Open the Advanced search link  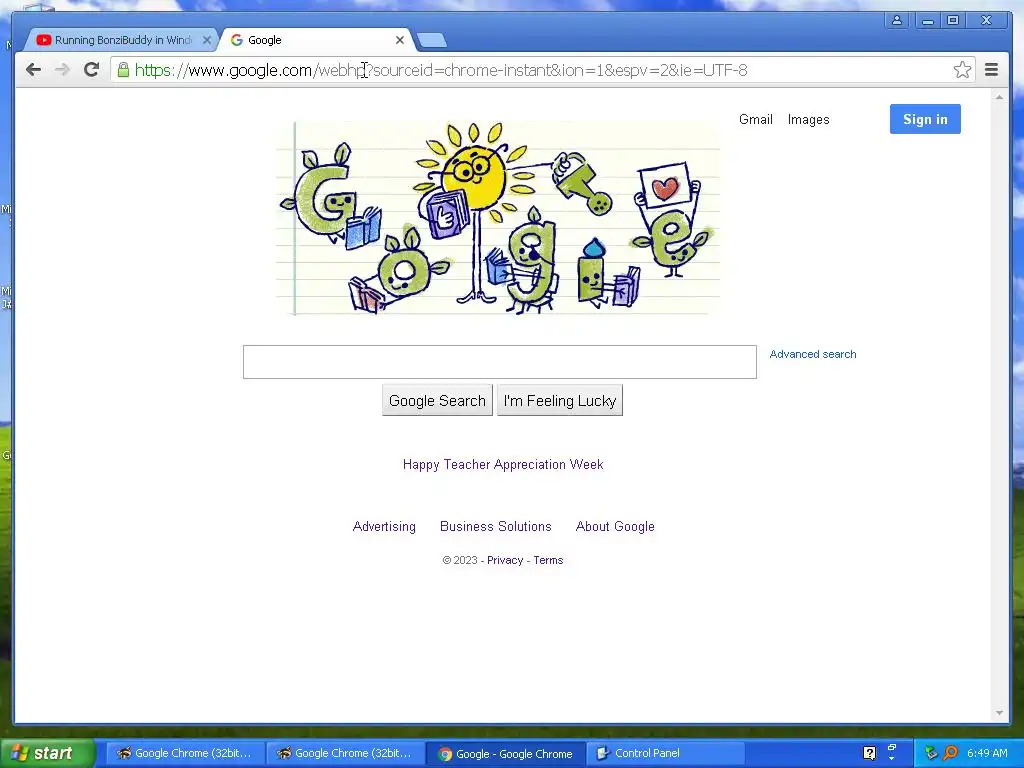coord(812,354)
